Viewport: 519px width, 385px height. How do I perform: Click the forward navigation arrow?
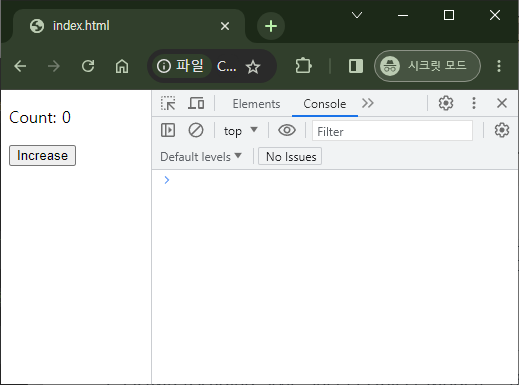[x=54, y=66]
